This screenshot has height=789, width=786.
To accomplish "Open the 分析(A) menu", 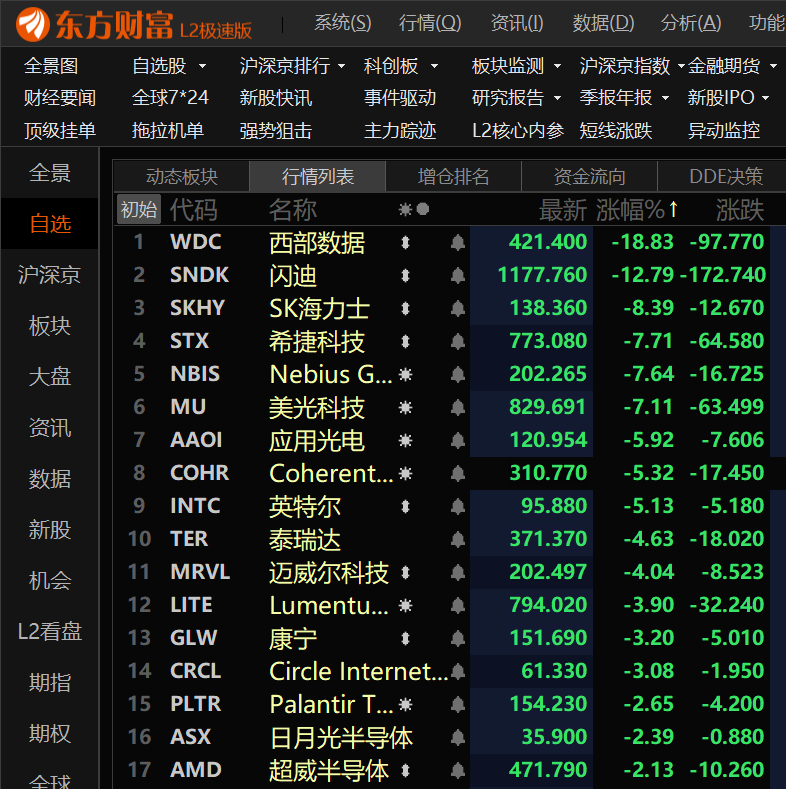I will click(691, 23).
